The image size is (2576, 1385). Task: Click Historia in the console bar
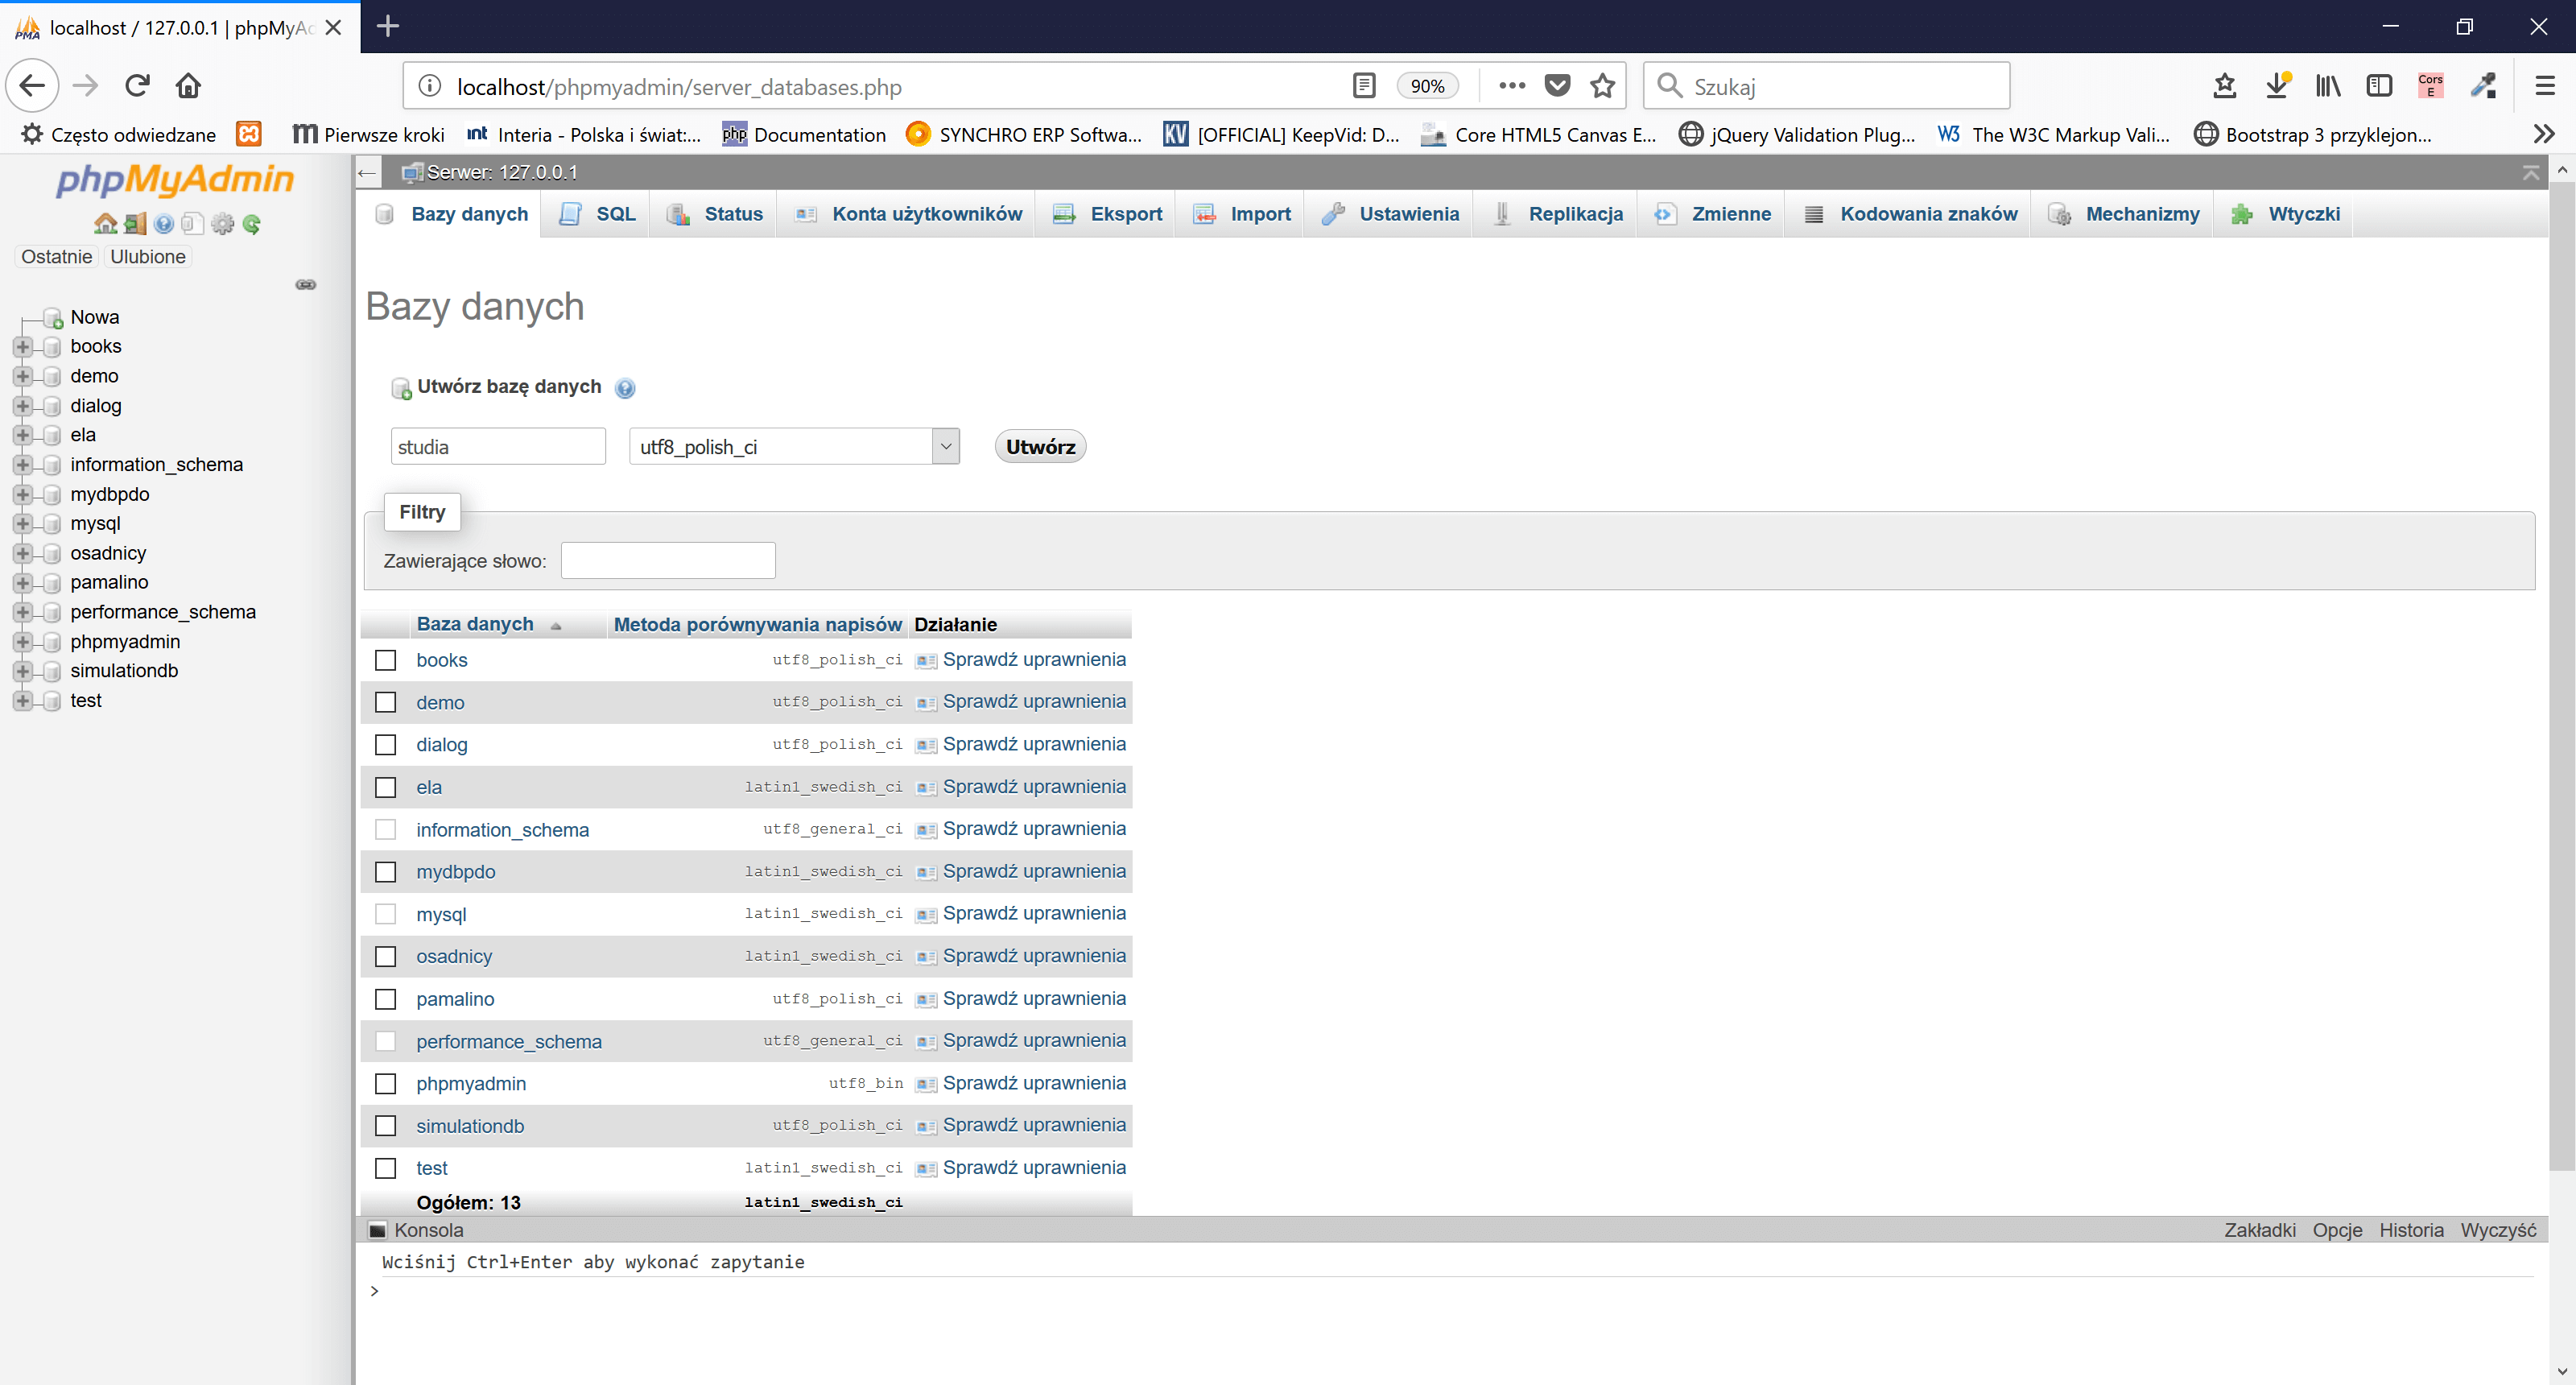click(x=2411, y=1231)
